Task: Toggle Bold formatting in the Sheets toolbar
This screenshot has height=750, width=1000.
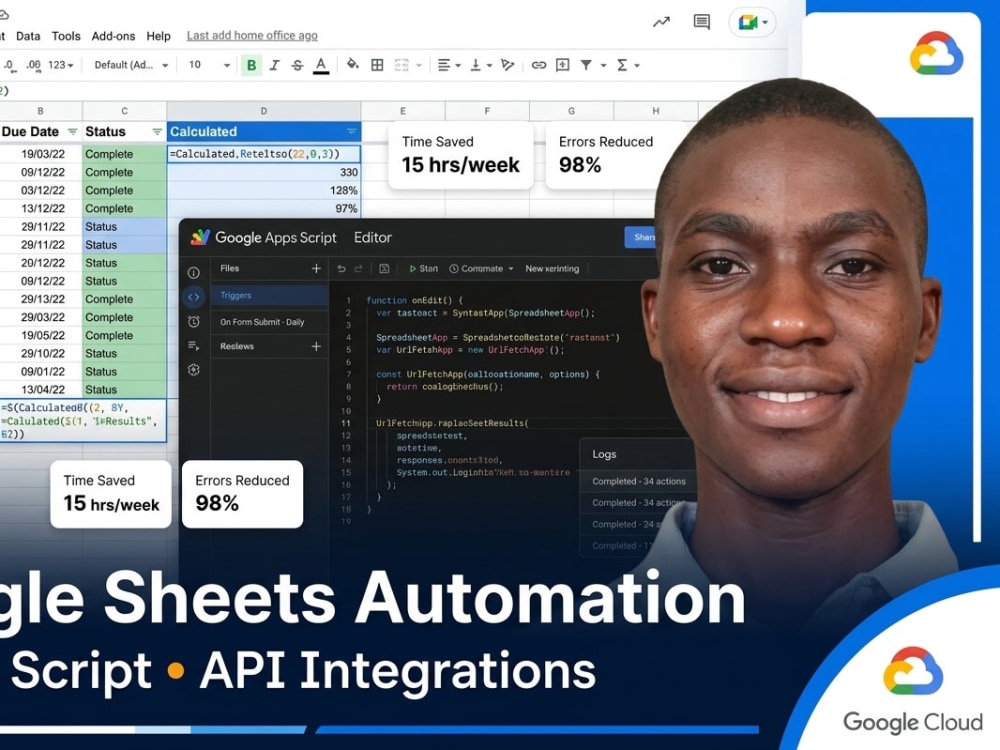Action: (251, 65)
